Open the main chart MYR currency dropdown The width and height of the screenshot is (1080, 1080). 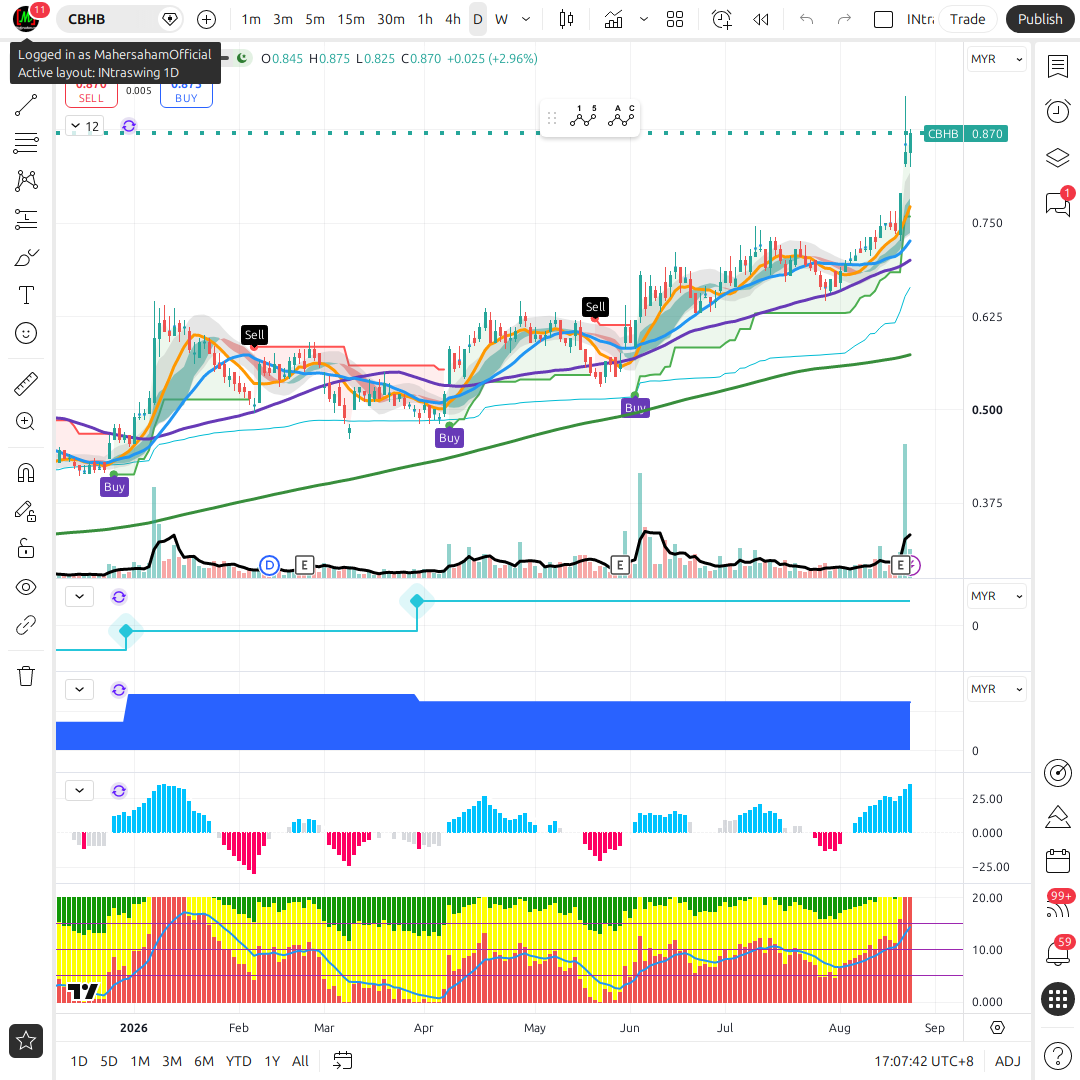[x=996, y=59]
